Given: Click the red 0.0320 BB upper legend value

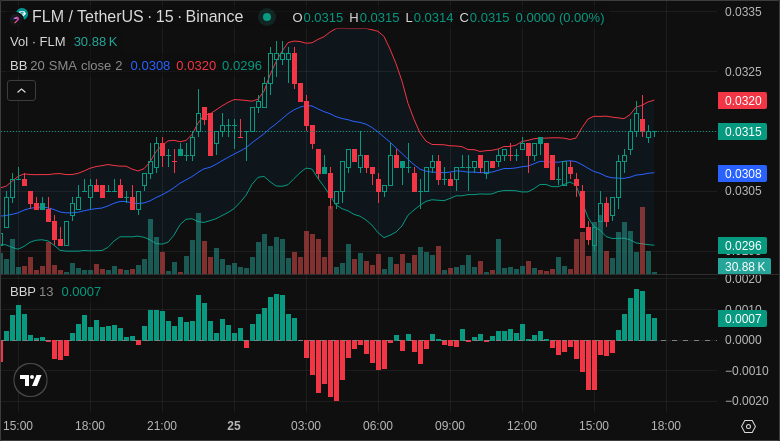Looking at the screenshot, I should click(196, 66).
